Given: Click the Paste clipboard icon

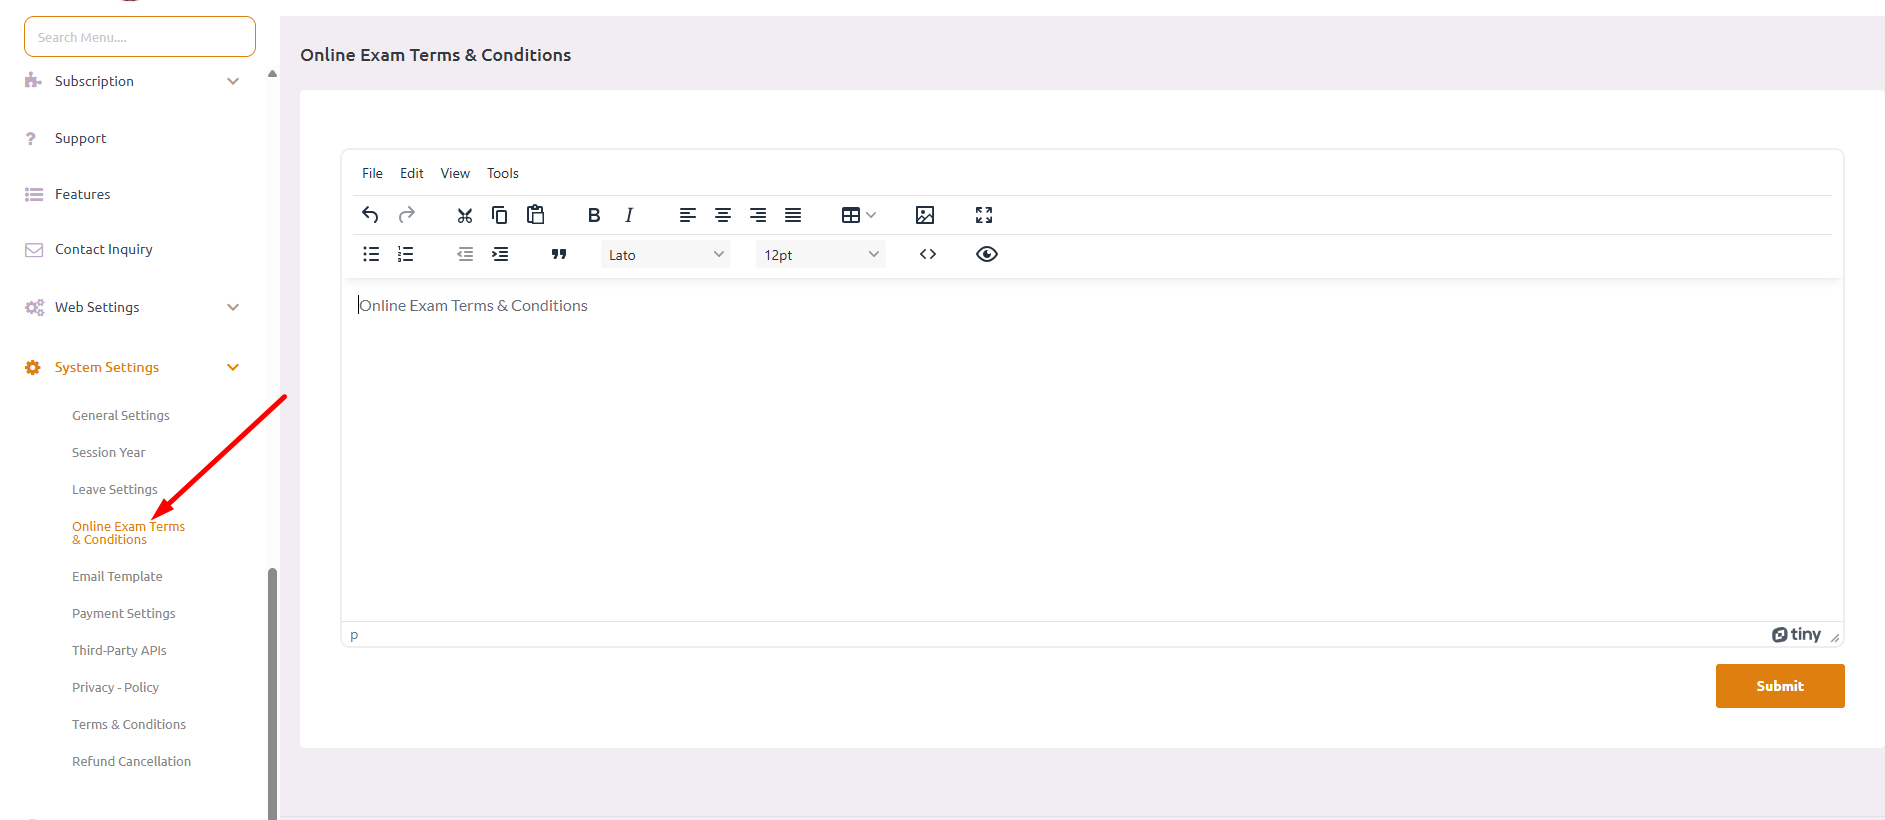Looking at the screenshot, I should point(535,215).
